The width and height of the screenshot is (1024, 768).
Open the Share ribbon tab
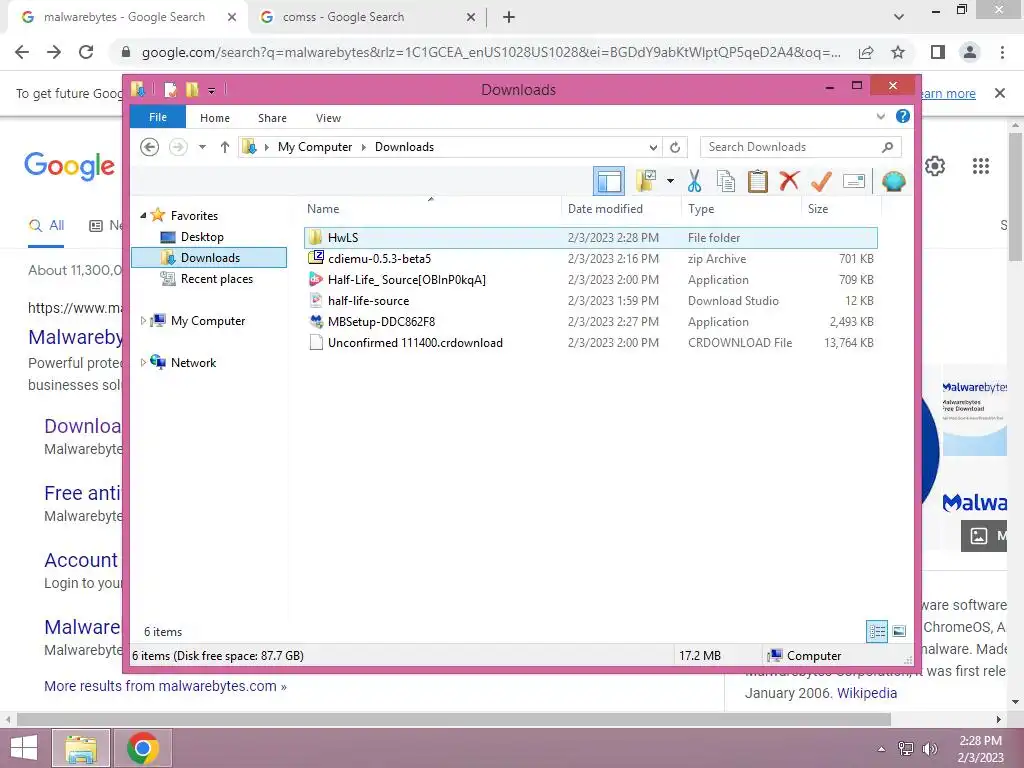[272, 118]
